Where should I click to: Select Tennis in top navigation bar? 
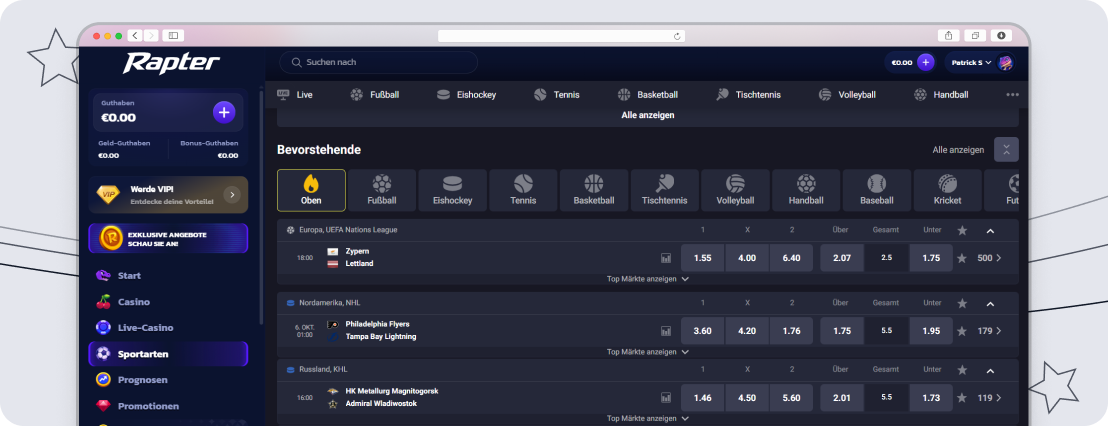click(557, 95)
